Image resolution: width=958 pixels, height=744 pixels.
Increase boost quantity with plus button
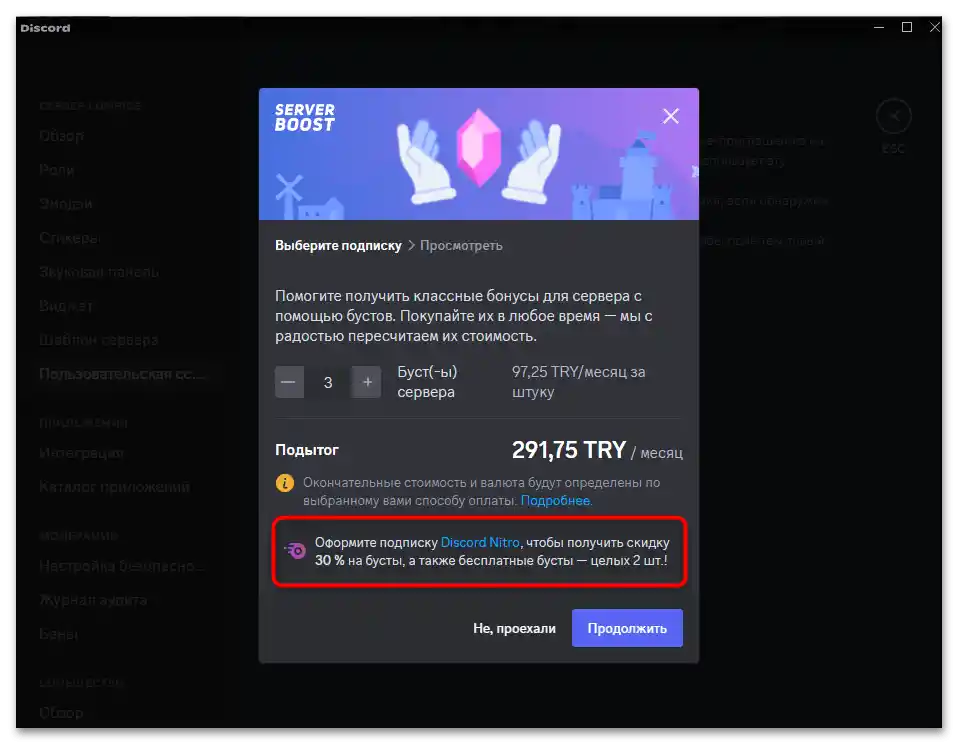(367, 382)
